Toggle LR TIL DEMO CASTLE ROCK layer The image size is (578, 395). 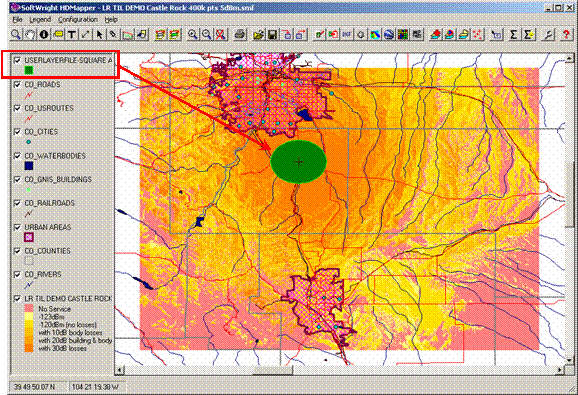coord(17,298)
